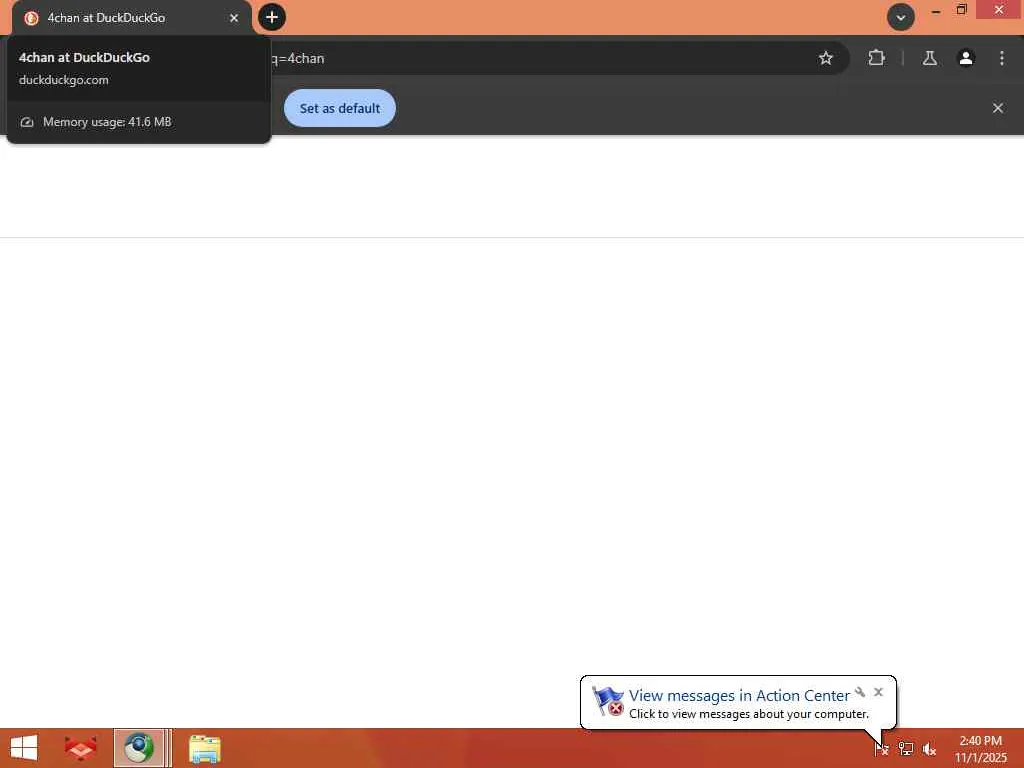Open the three-dot browser menu
The image size is (1024, 768).
point(1001,58)
